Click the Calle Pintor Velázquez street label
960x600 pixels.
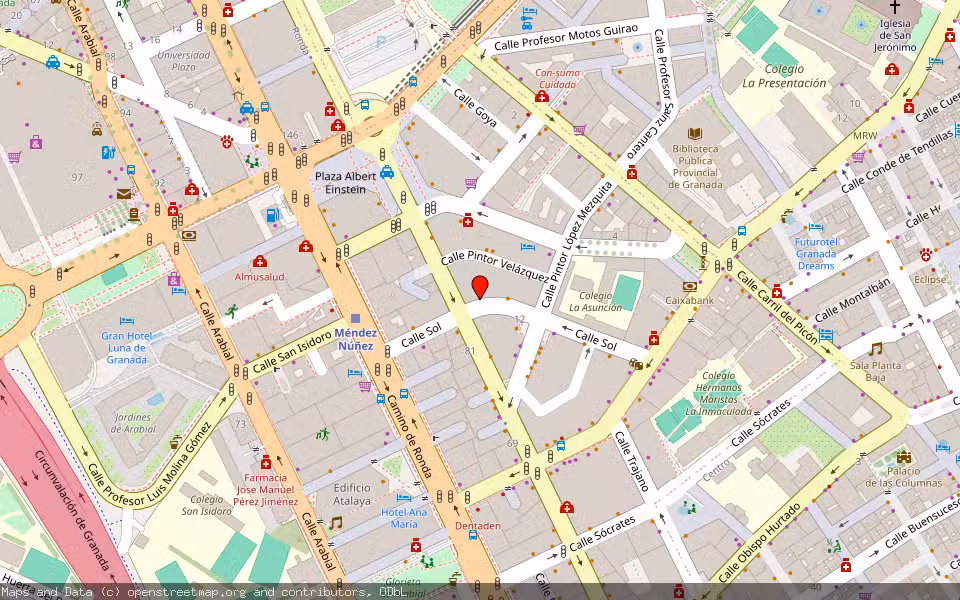click(x=495, y=266)
